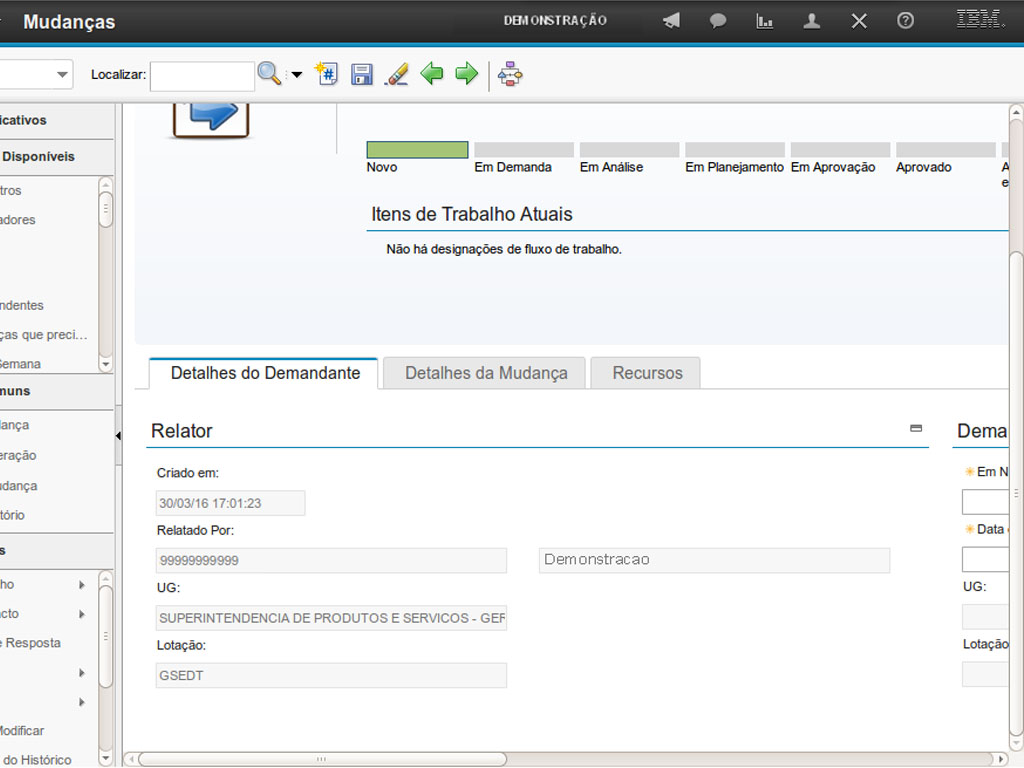Screen dimensions: 1024x768
Task: Go to next record with right green arrow
Action: coord(466,73)
